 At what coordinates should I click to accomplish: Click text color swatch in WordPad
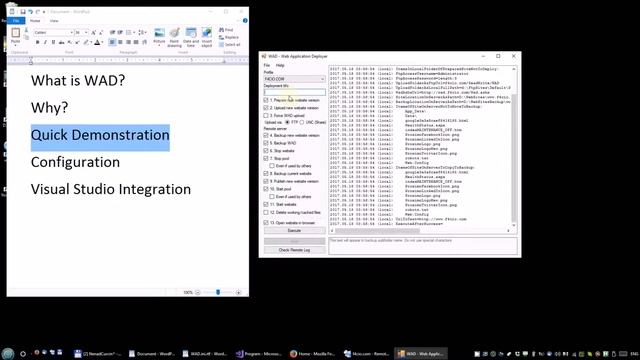(x=97, y=42)
